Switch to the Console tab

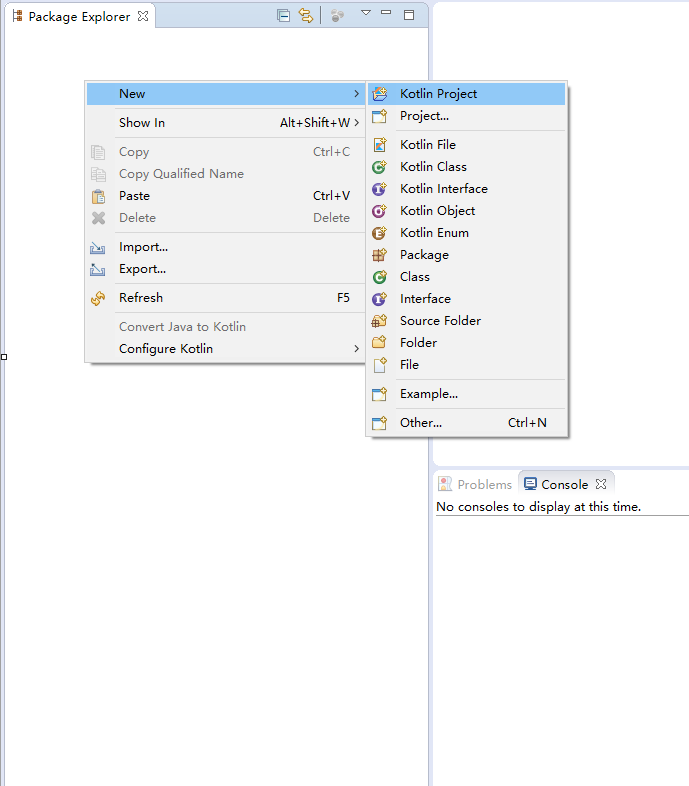coord(565,484)
